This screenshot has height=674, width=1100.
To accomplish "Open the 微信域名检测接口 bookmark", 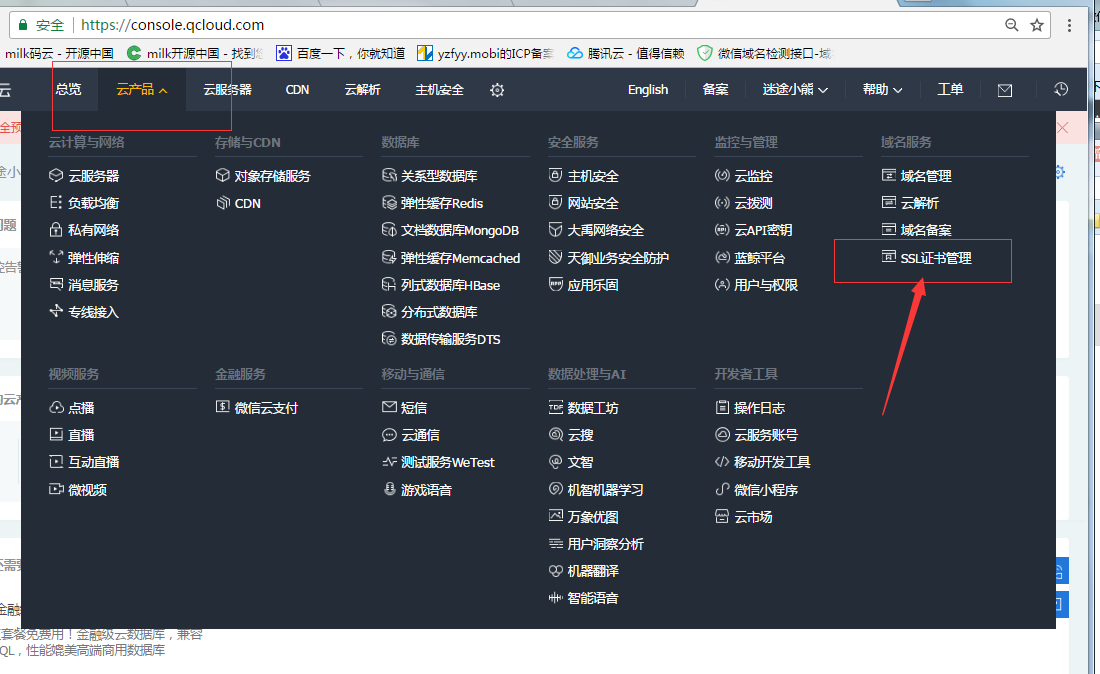I will [764, 53].
